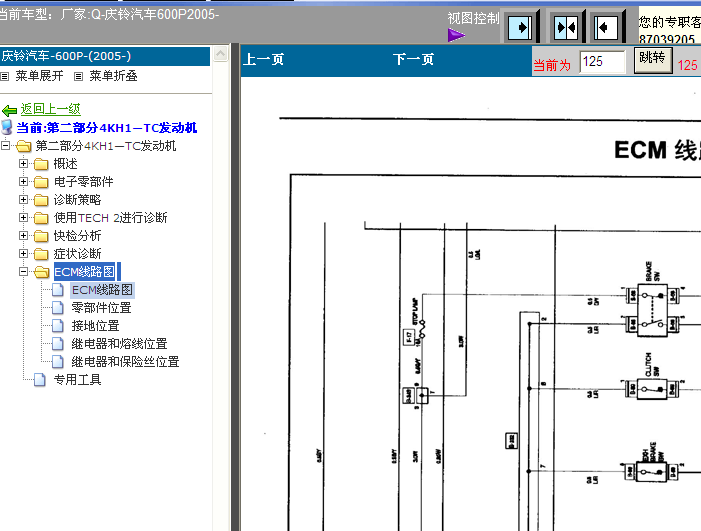Go to previous page 上一页
The height and width of the screenshot is (531, 701).
point(263,59)
